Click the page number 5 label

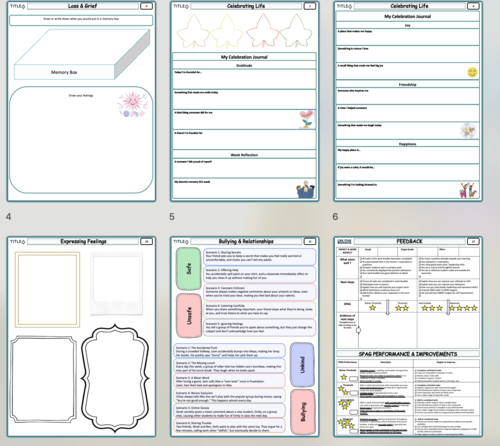tap(172, 217)
